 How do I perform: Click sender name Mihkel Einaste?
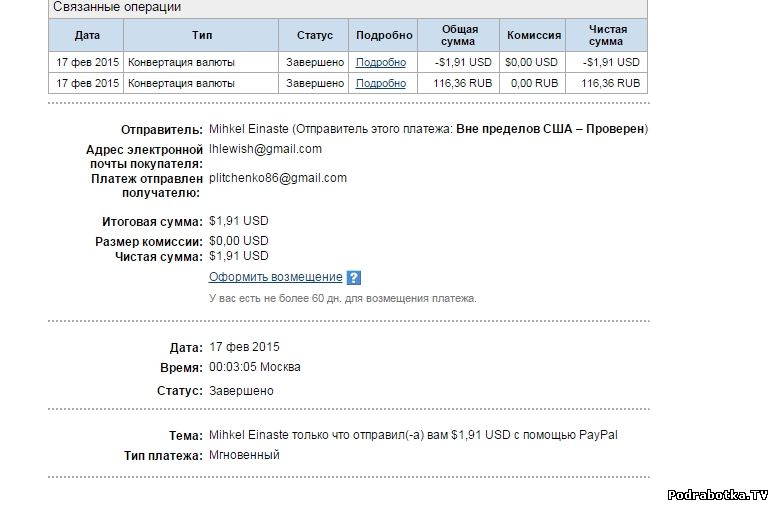point(249,129)
